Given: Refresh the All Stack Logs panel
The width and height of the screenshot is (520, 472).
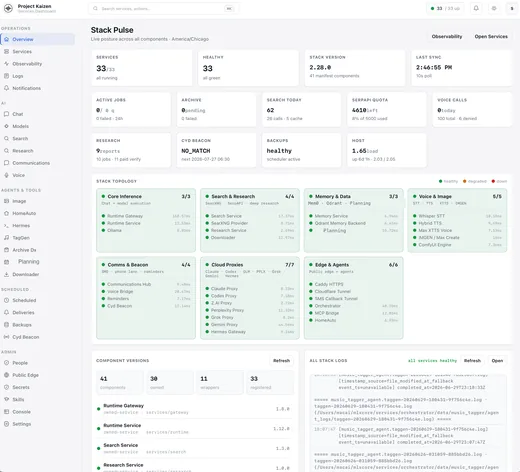Looking at the screenshot, I should coord(472,361).
